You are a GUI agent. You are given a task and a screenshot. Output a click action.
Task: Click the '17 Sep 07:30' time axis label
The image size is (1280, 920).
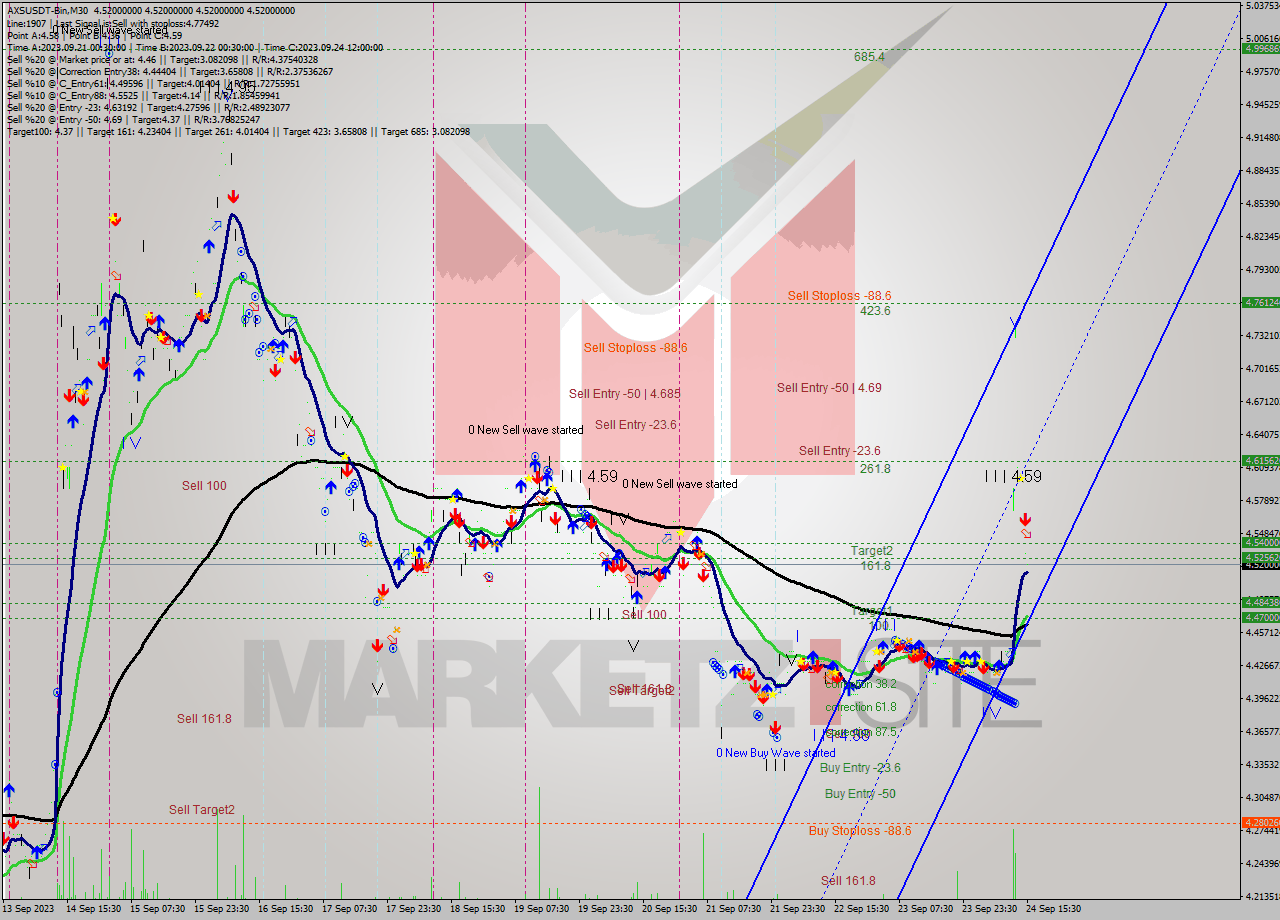[352, 909]
